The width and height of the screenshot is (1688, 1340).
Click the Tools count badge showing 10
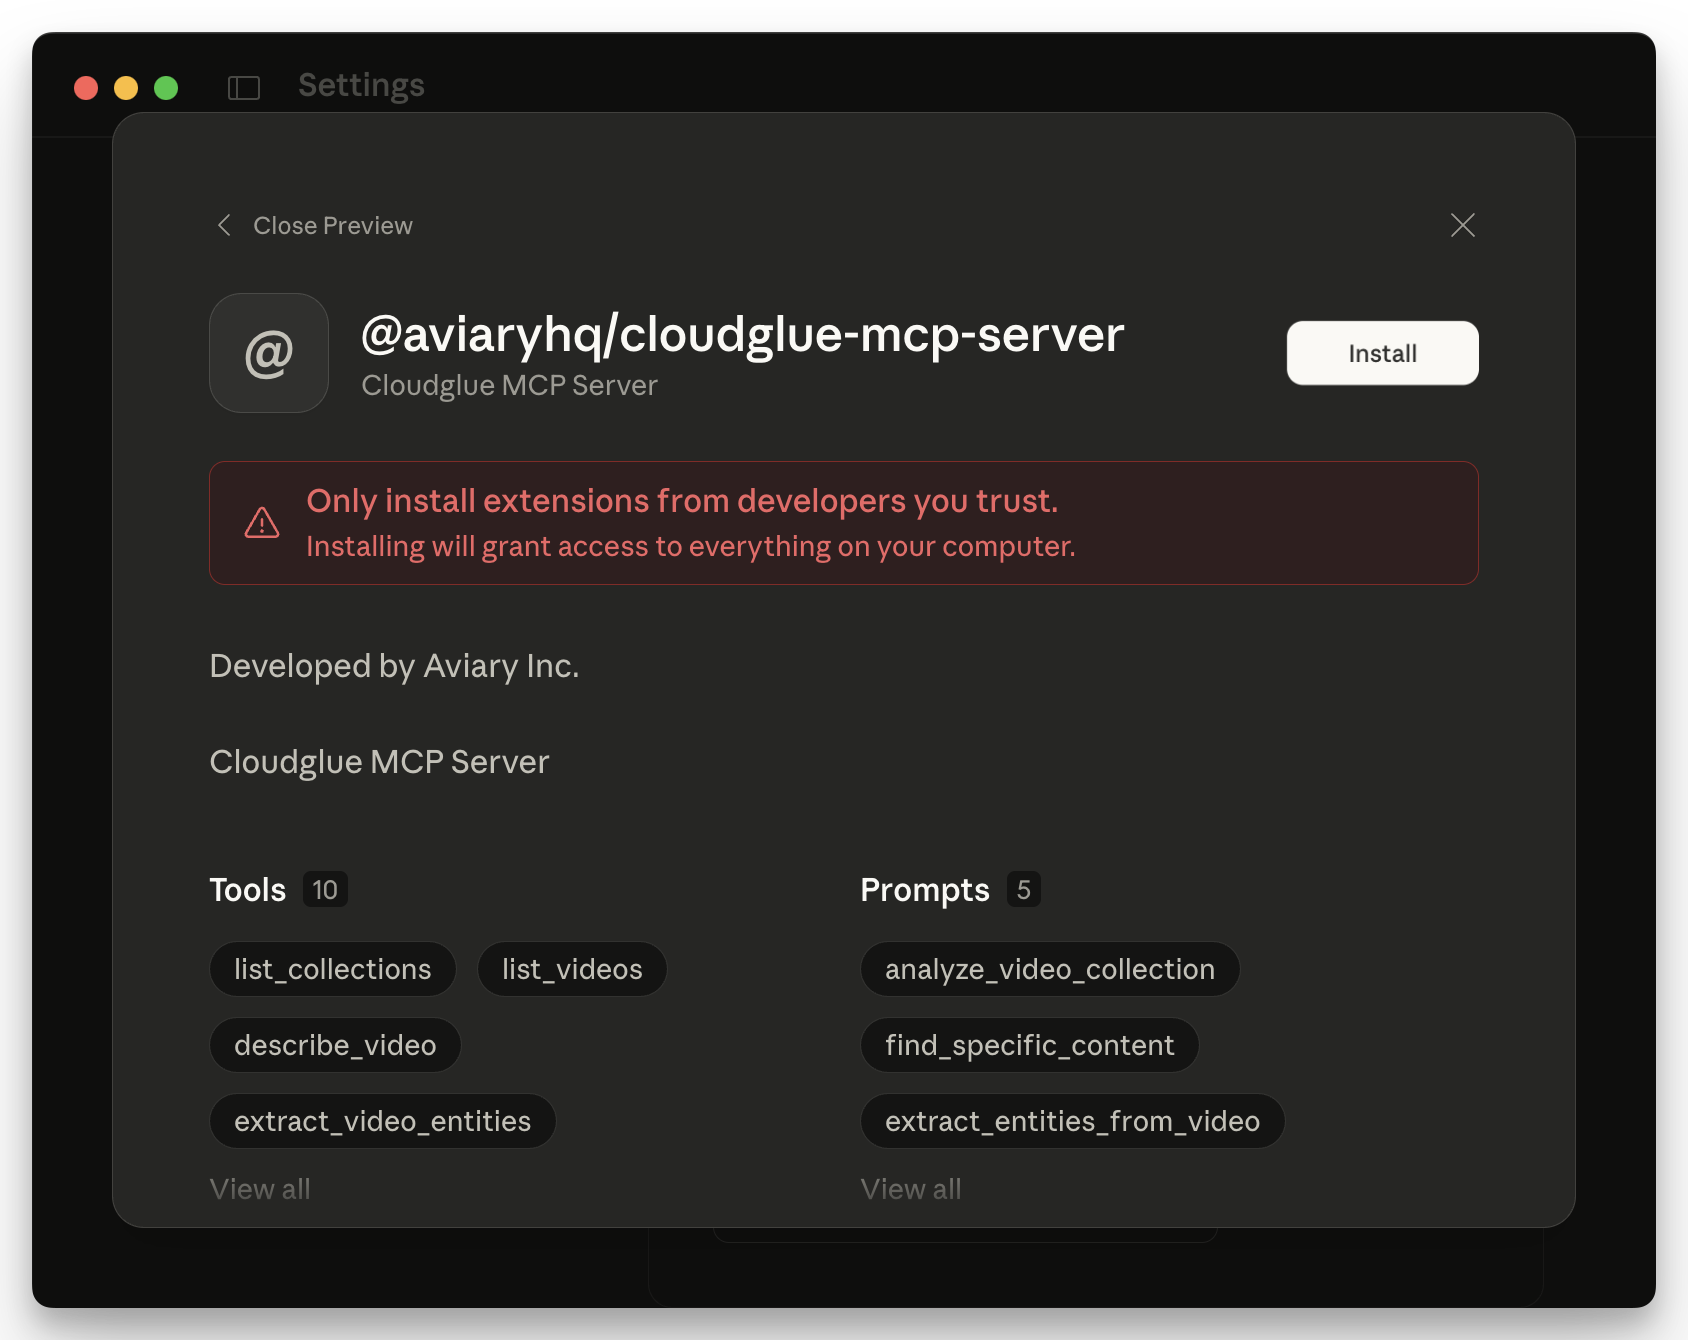pos(324,889)
